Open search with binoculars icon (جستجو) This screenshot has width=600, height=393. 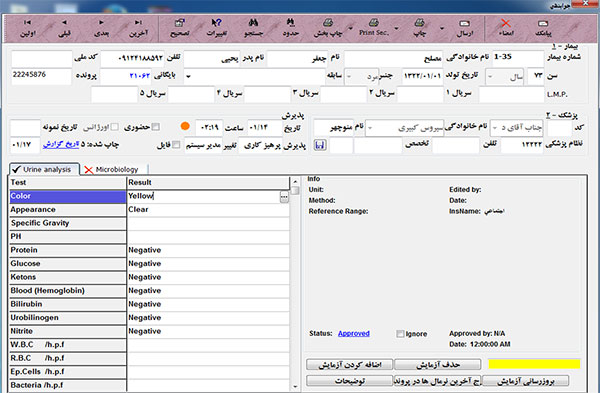click(253, 28)
